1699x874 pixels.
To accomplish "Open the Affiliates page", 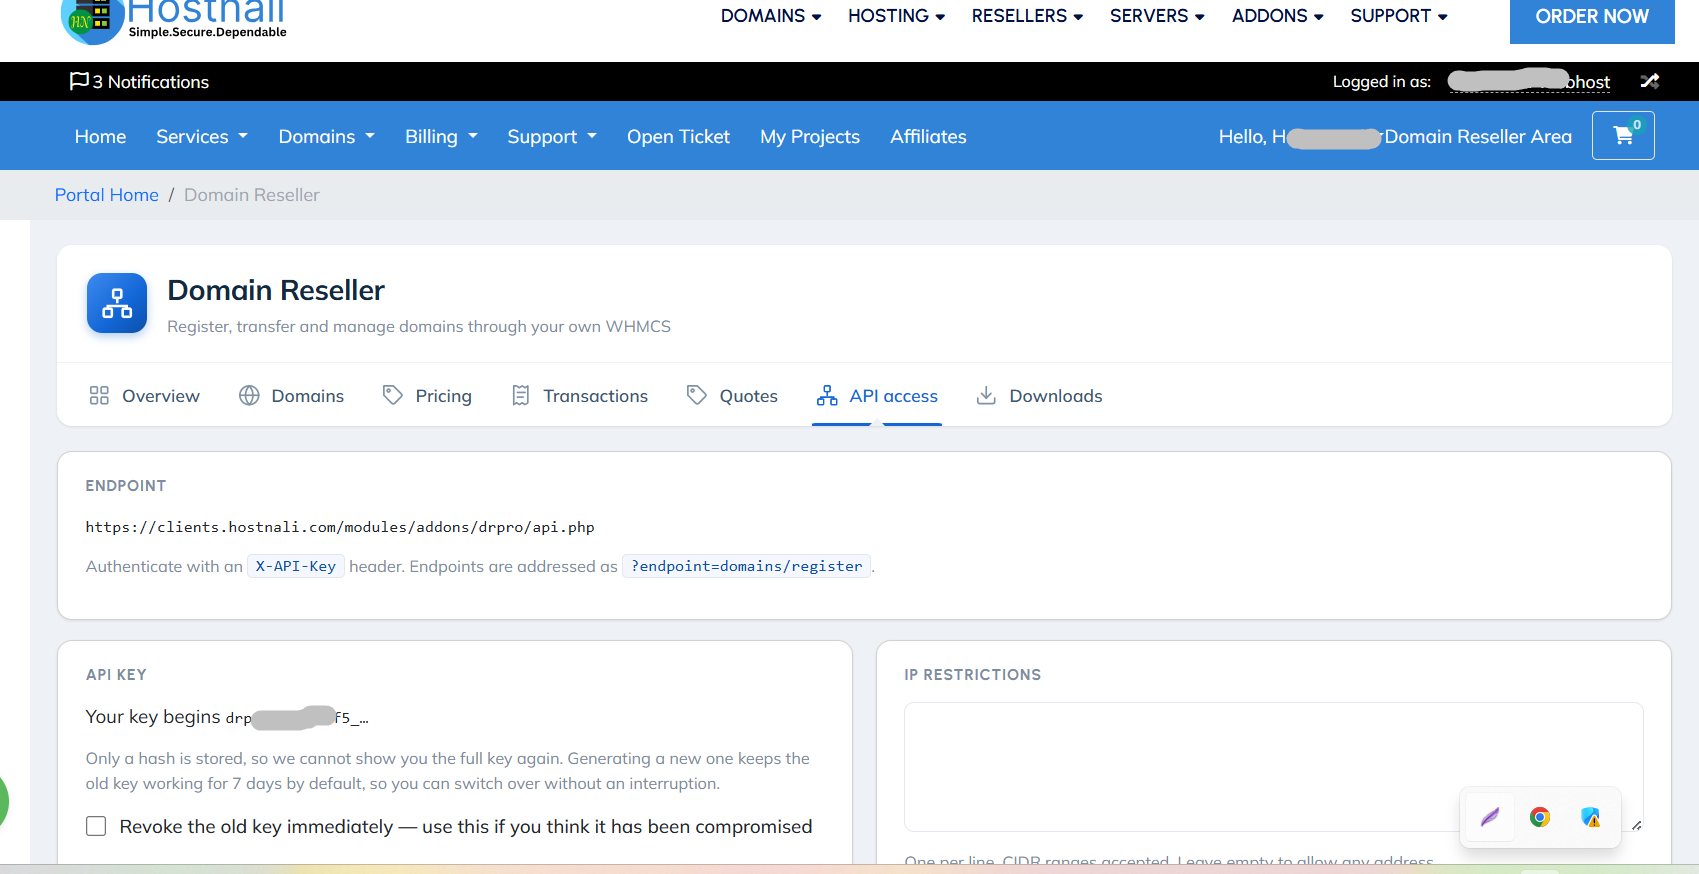I will coord(928,136).
